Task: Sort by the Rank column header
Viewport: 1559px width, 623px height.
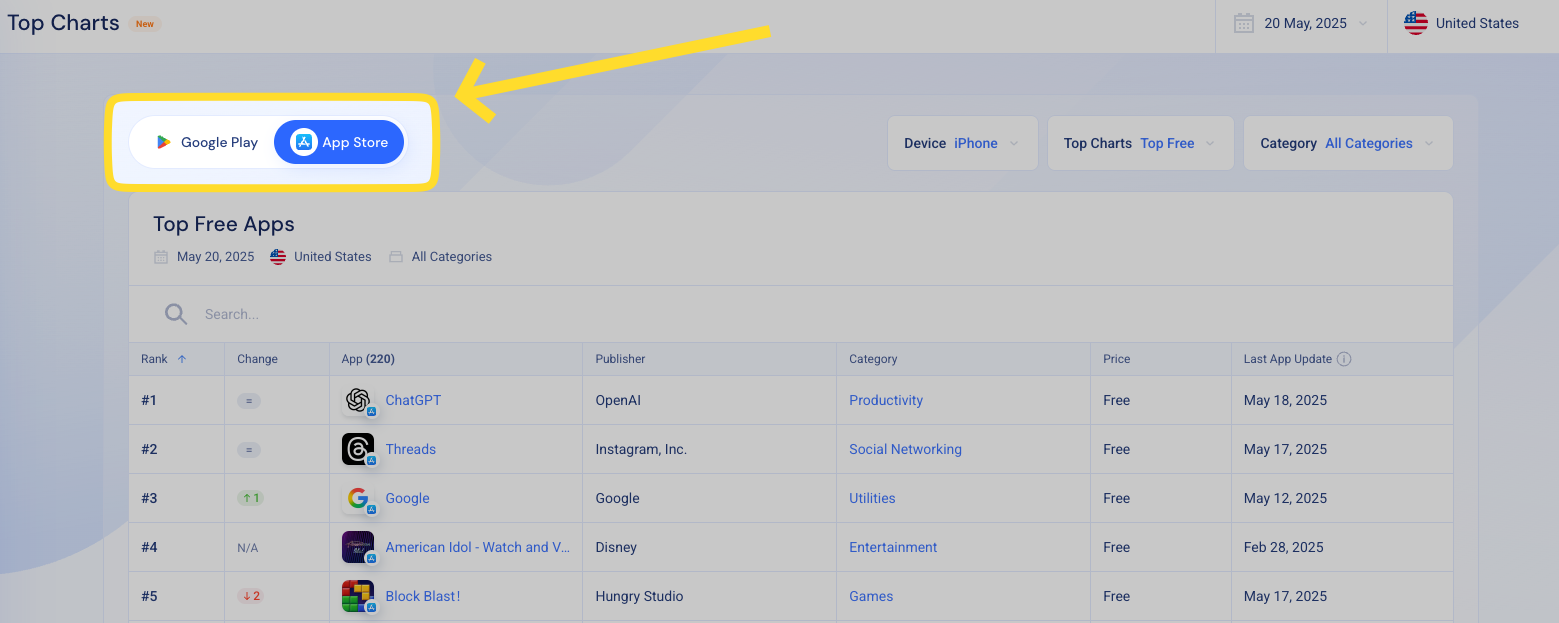Action: (154, 359)
